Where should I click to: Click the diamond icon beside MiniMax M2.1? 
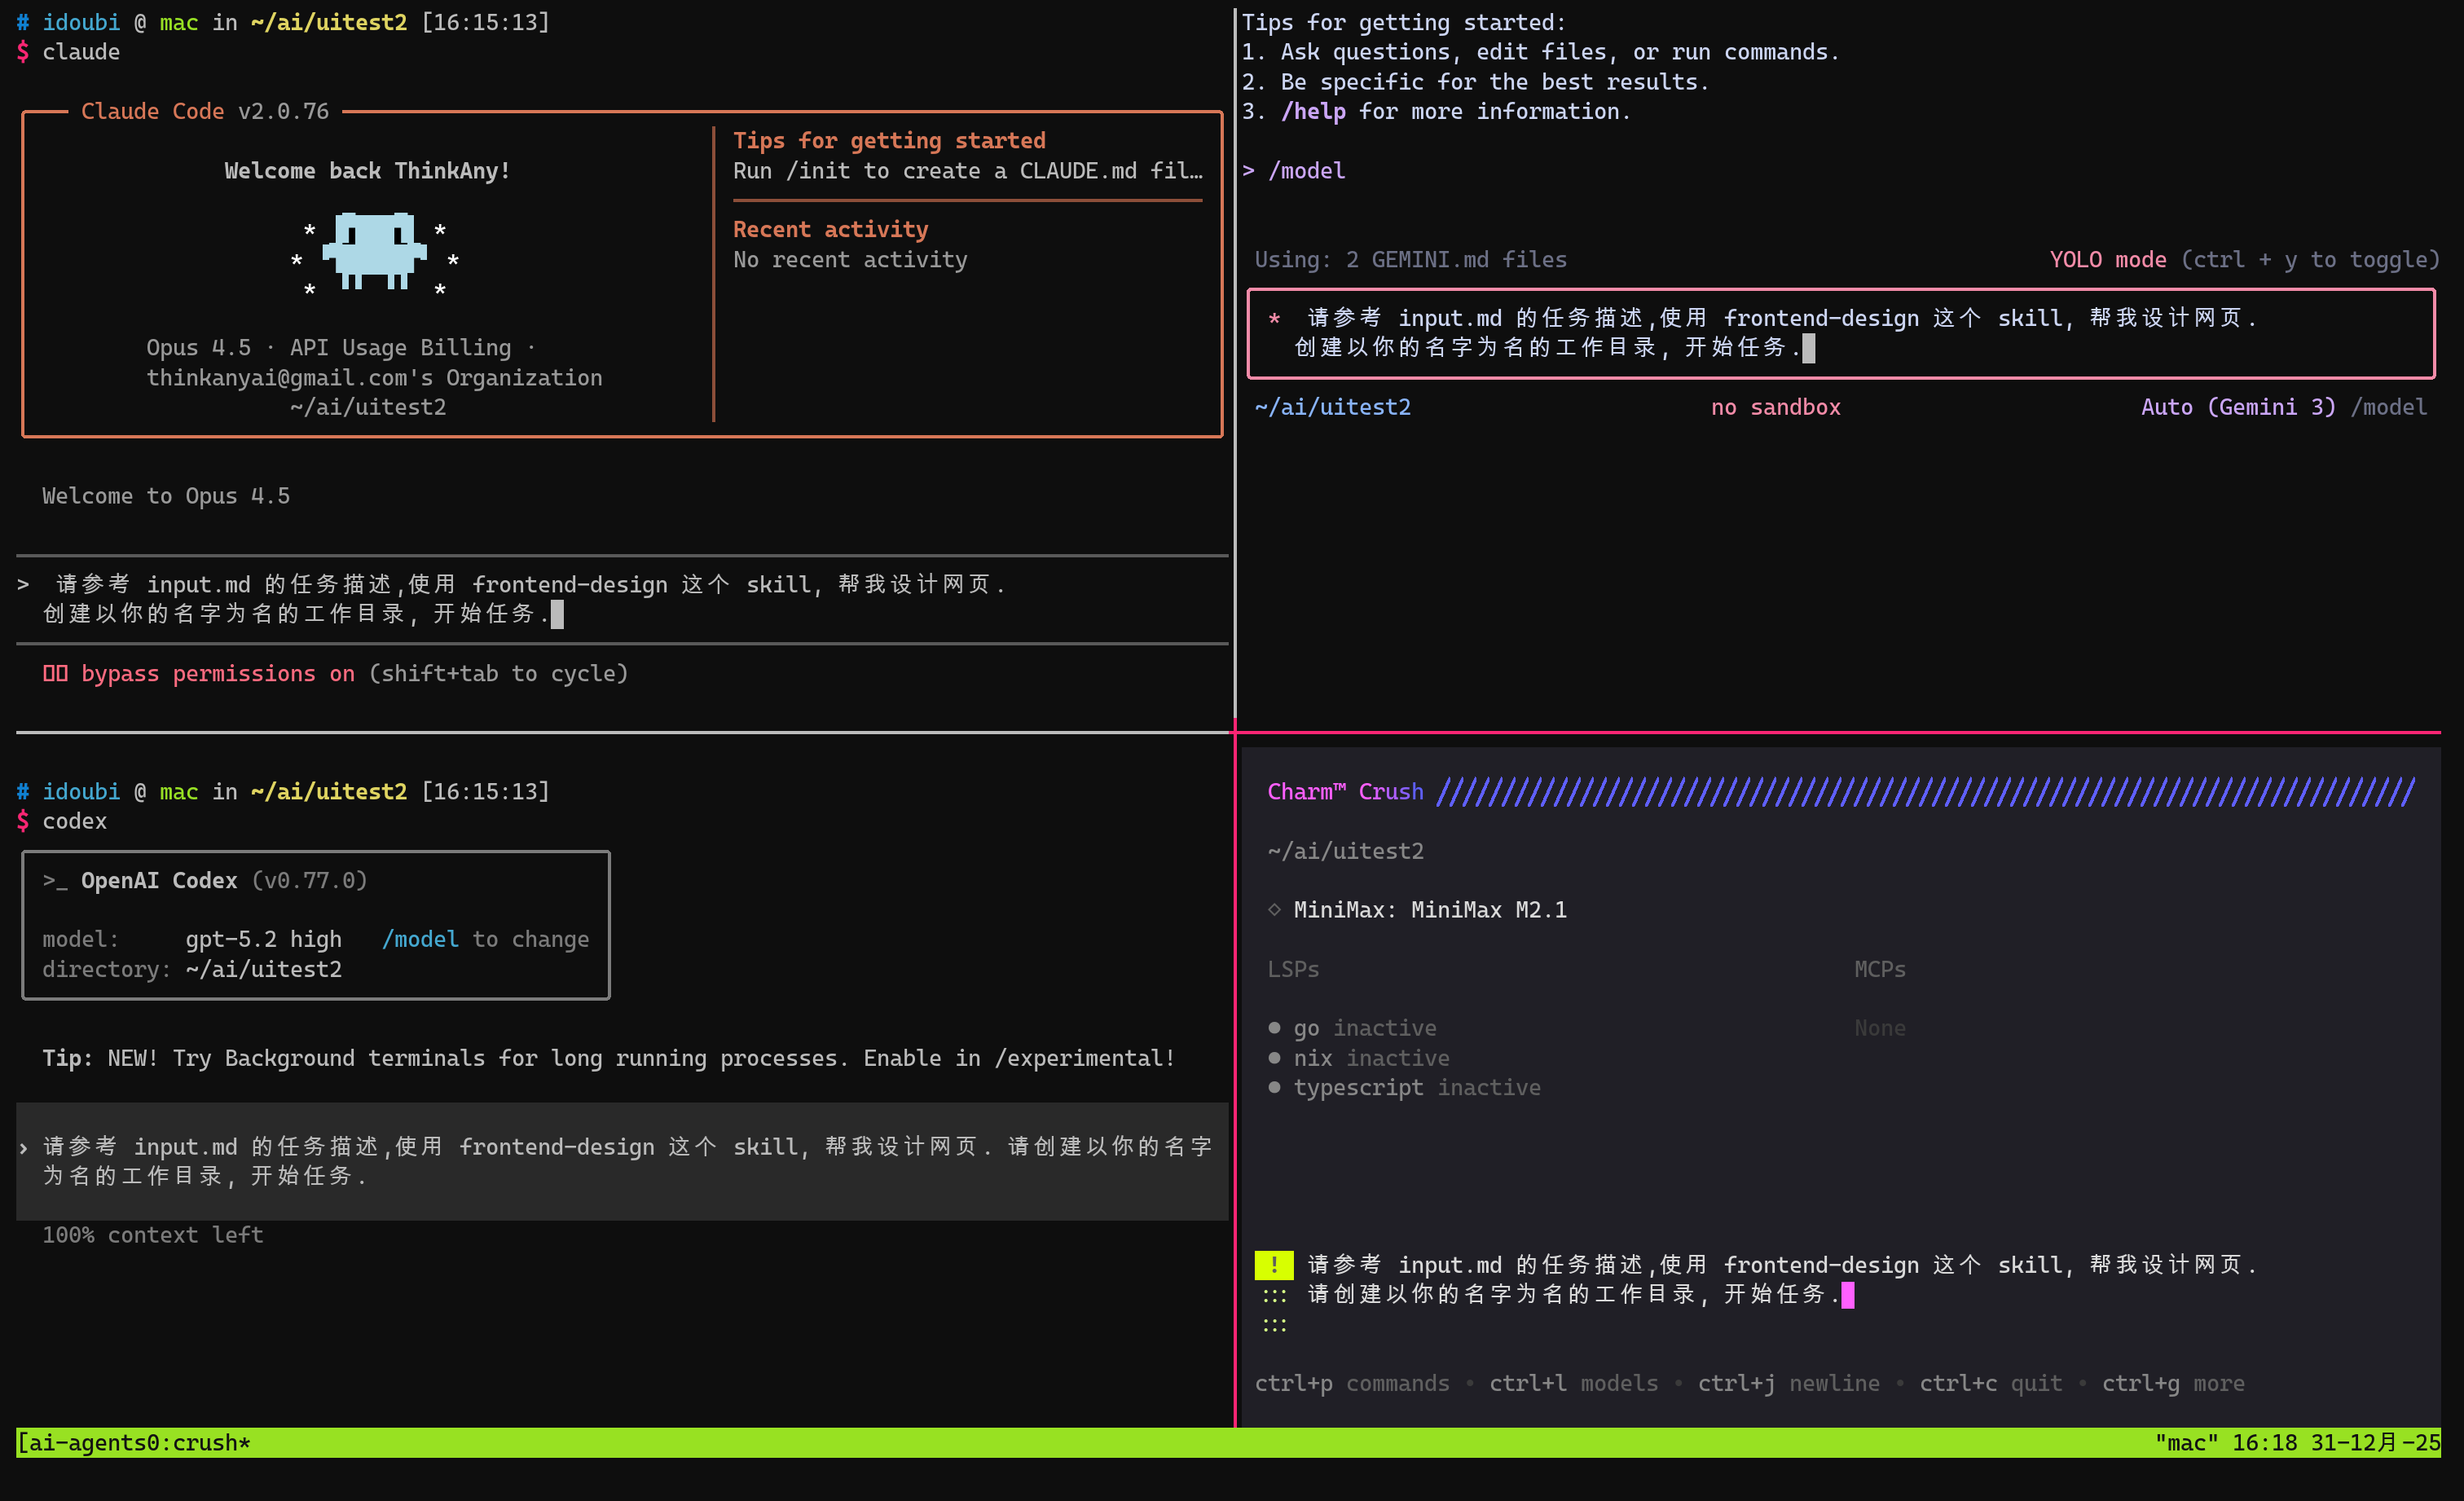tap(1274, 910)
